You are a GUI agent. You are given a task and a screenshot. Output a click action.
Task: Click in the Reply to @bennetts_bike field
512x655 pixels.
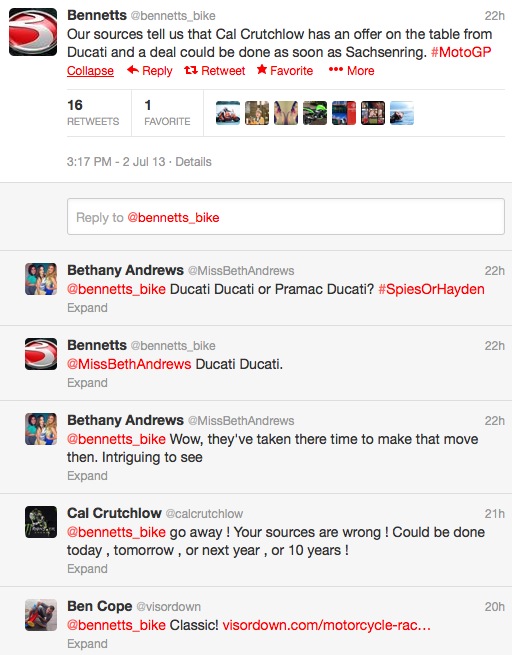tap(286, 217)
